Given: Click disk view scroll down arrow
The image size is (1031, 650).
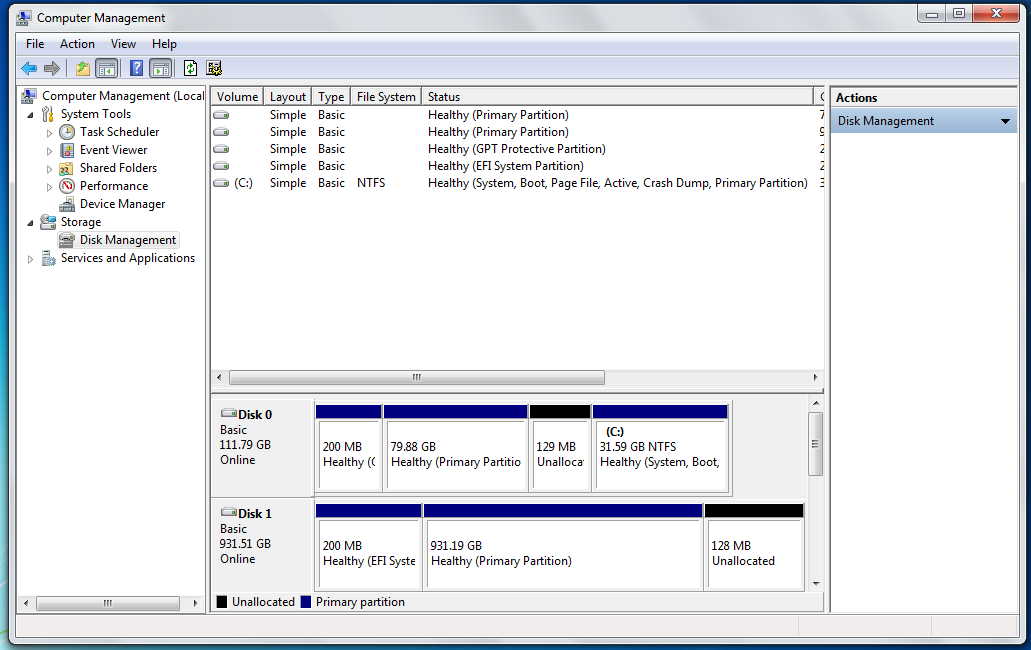Looking at the screenshot, I should 816,584.
